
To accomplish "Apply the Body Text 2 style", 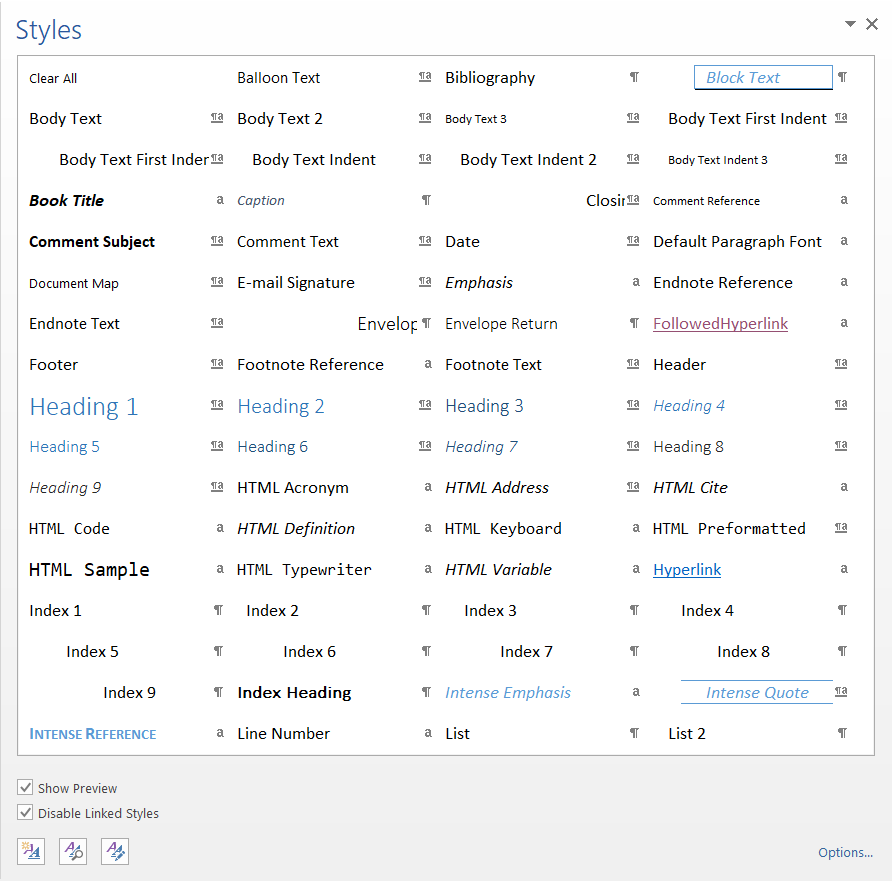I will pos(280,119).
